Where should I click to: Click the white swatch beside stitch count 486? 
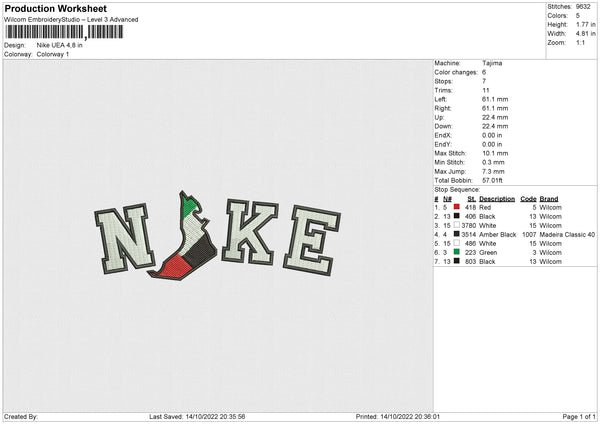tap(457, 243)
